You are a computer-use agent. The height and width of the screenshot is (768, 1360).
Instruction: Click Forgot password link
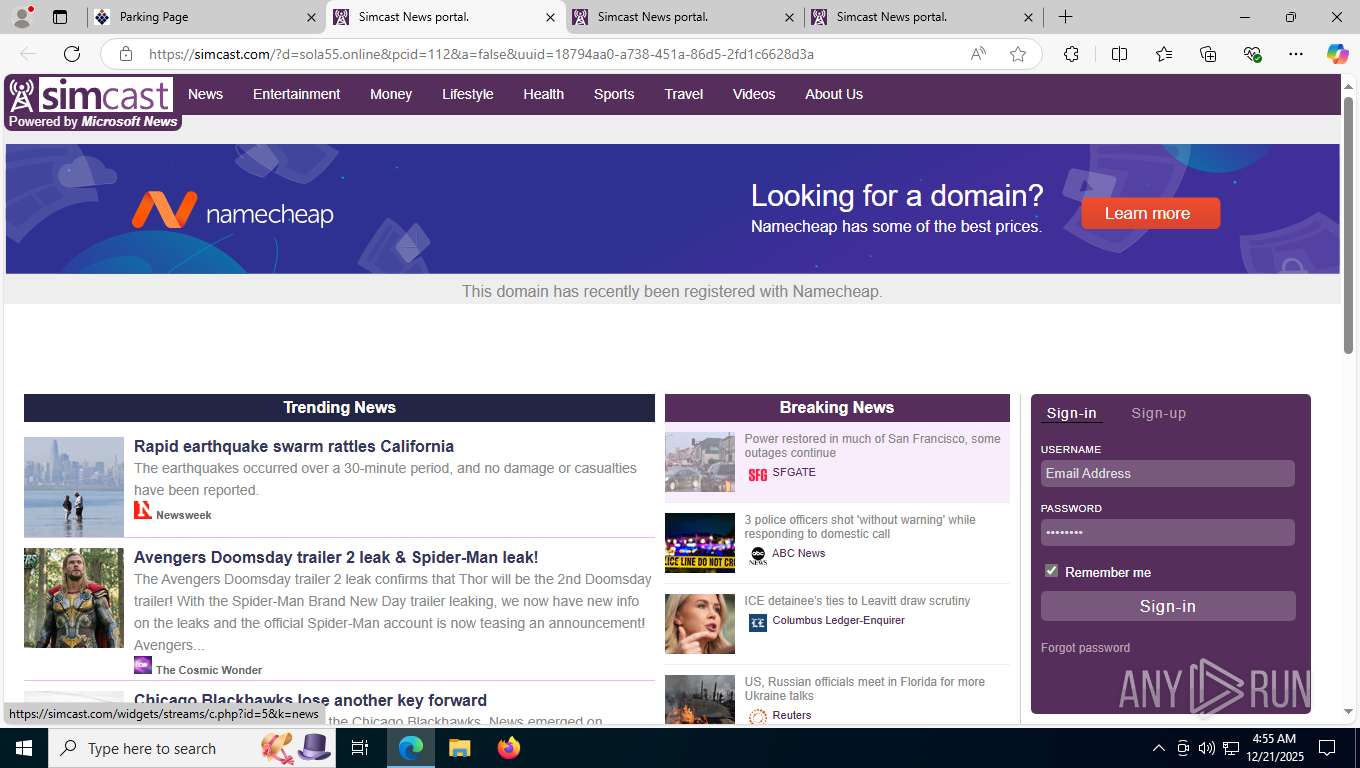(x=1085, y=648)
